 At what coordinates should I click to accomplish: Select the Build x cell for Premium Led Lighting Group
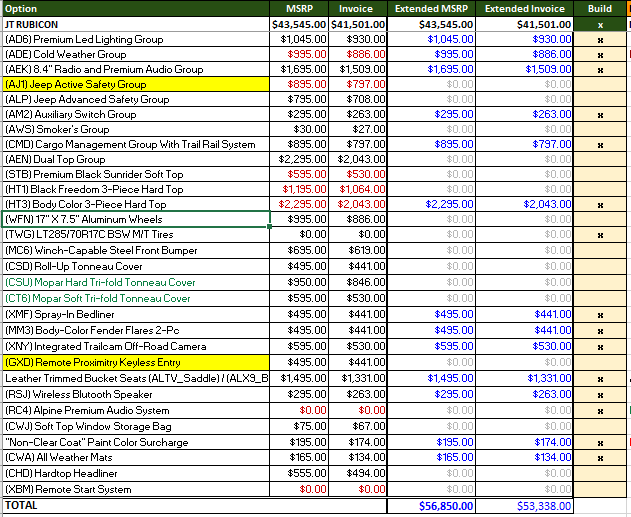[x=600, y=39]
